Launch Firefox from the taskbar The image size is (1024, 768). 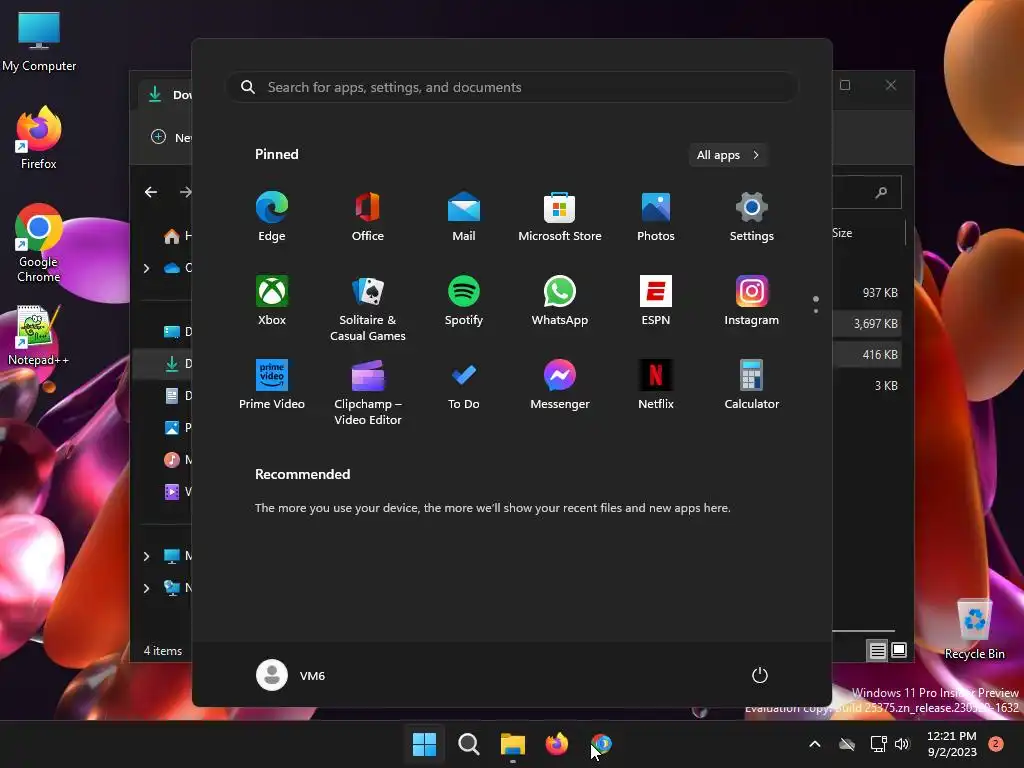[x=556, y=744]
